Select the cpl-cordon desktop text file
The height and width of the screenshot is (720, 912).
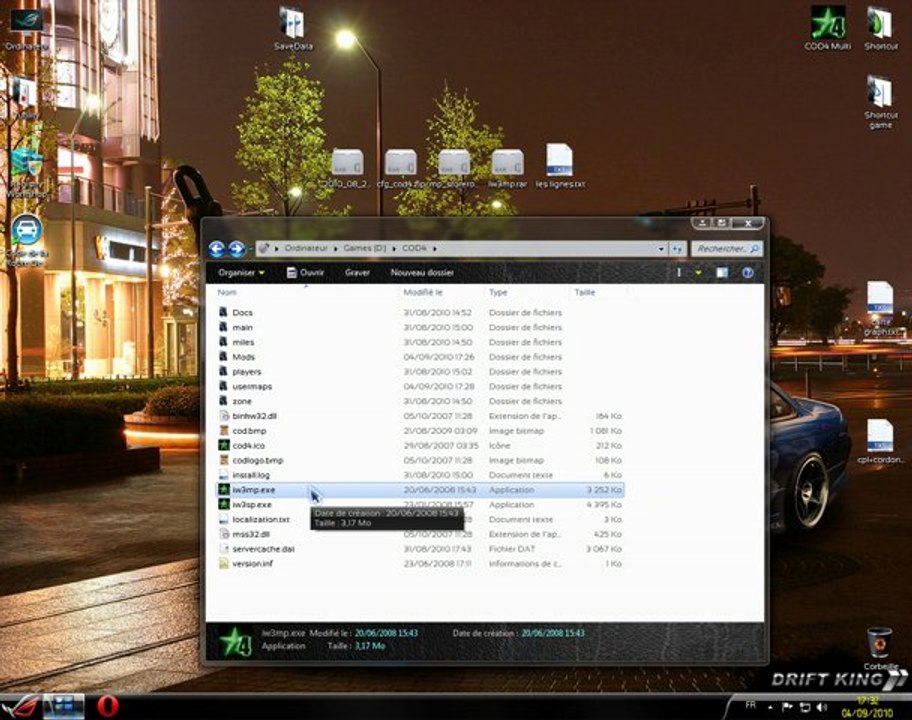tap(880, 441)
